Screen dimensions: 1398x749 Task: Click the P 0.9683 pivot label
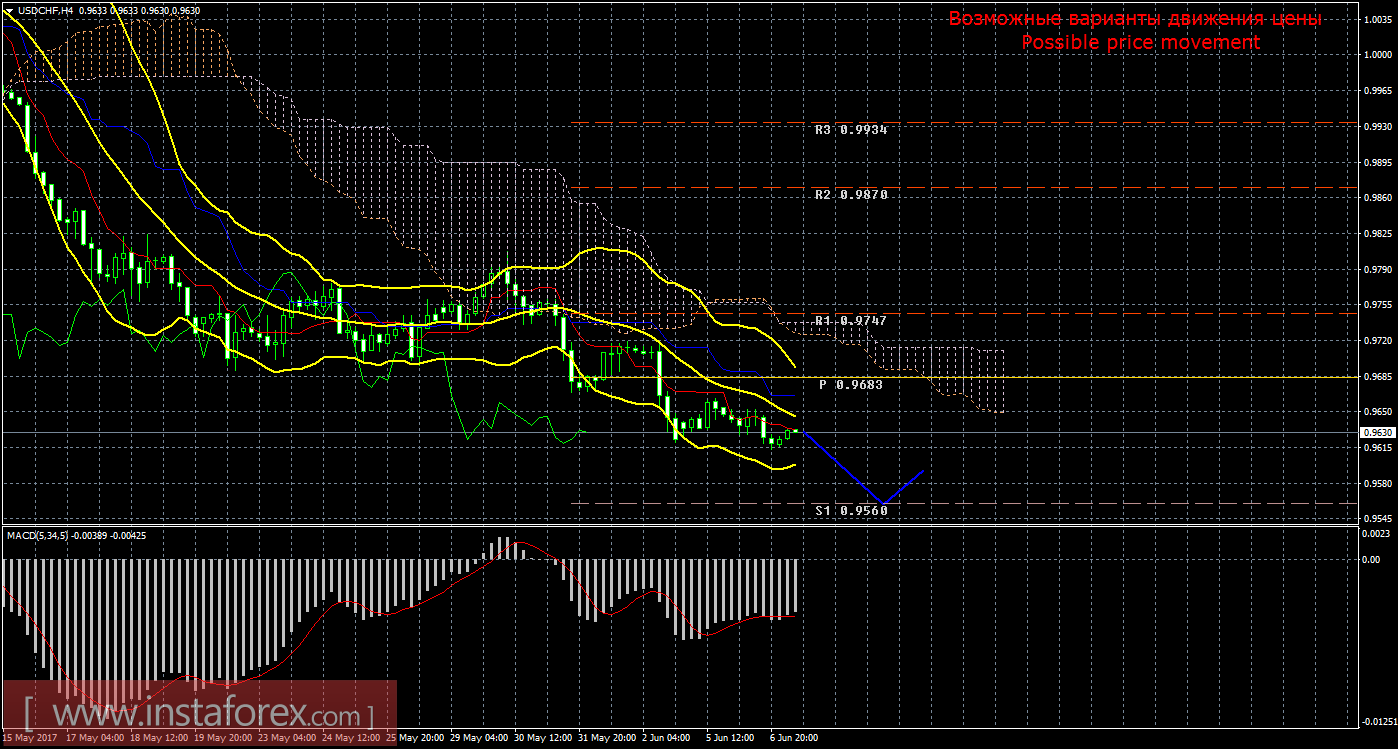coord(852,384)
